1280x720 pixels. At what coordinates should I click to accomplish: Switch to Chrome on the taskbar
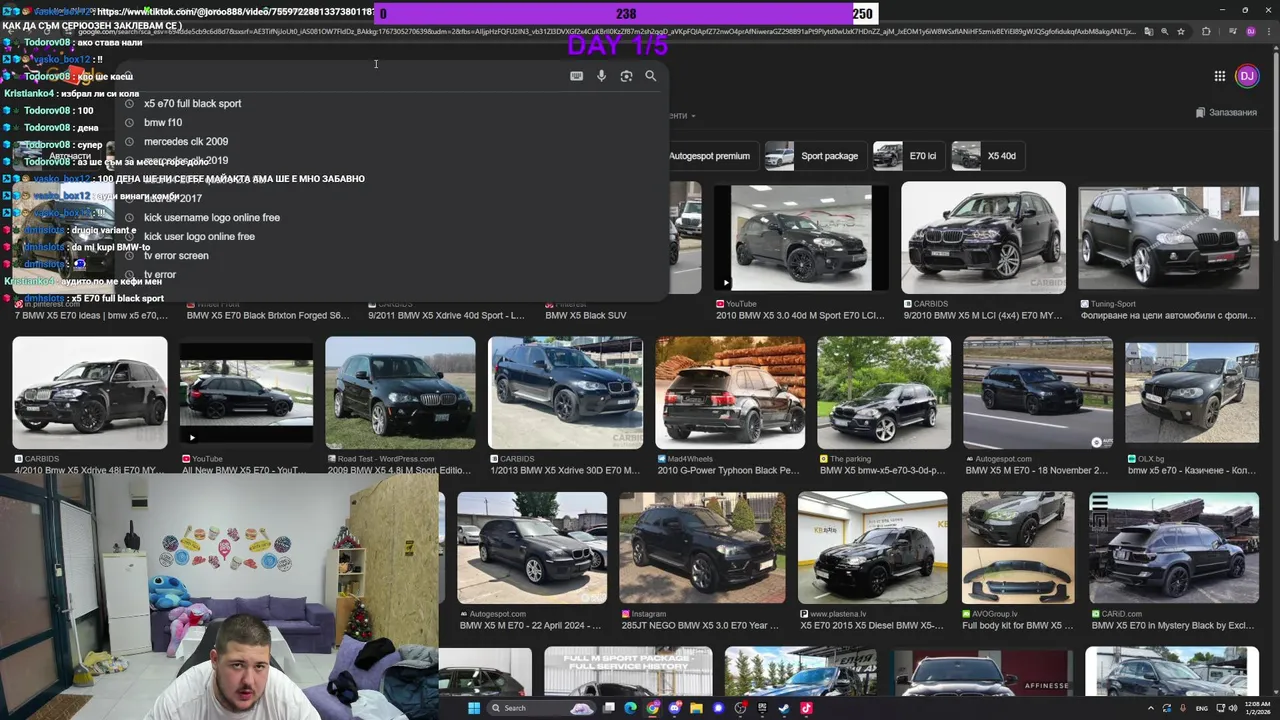[x=653, y=708]
